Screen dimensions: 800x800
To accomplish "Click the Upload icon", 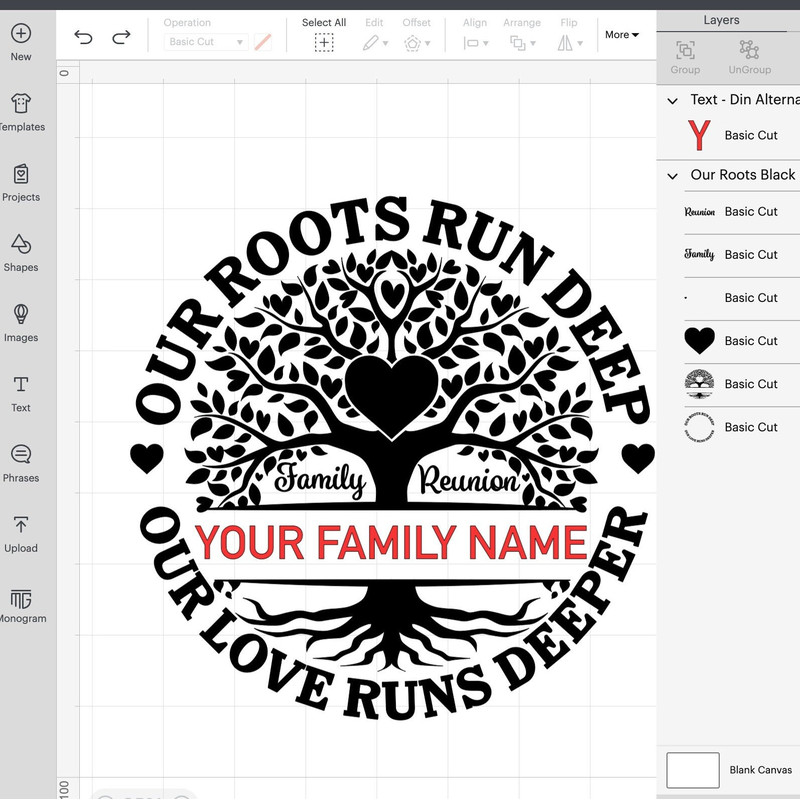I will (21, 526).
